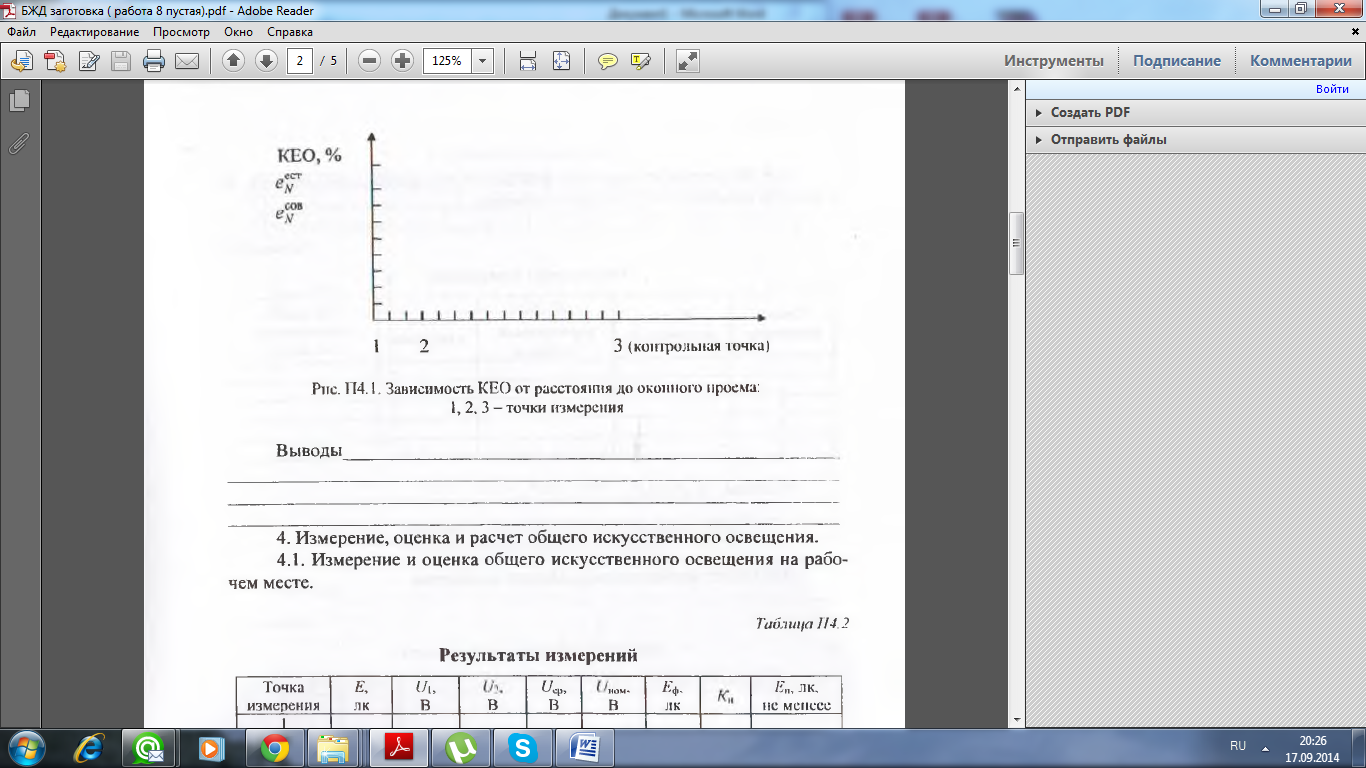Open Skype from the taskbar

[x=521, y=748]
